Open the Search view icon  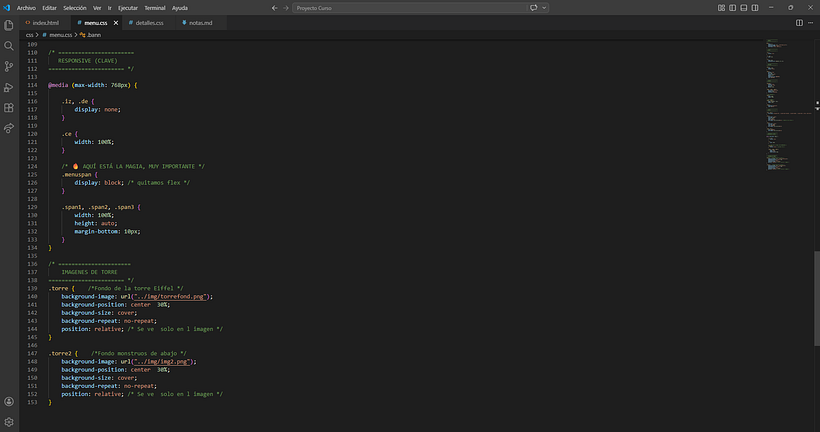[x=9, y=46]
